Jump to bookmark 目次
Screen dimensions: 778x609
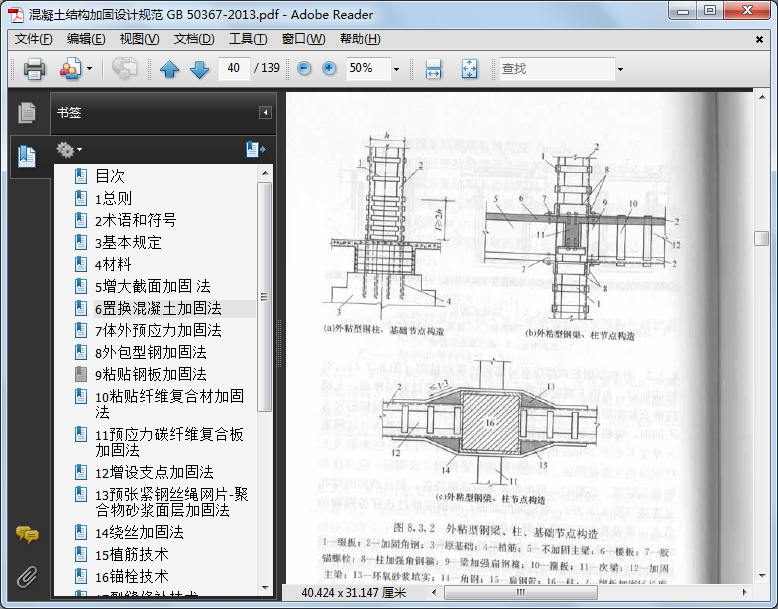(110, 176)
